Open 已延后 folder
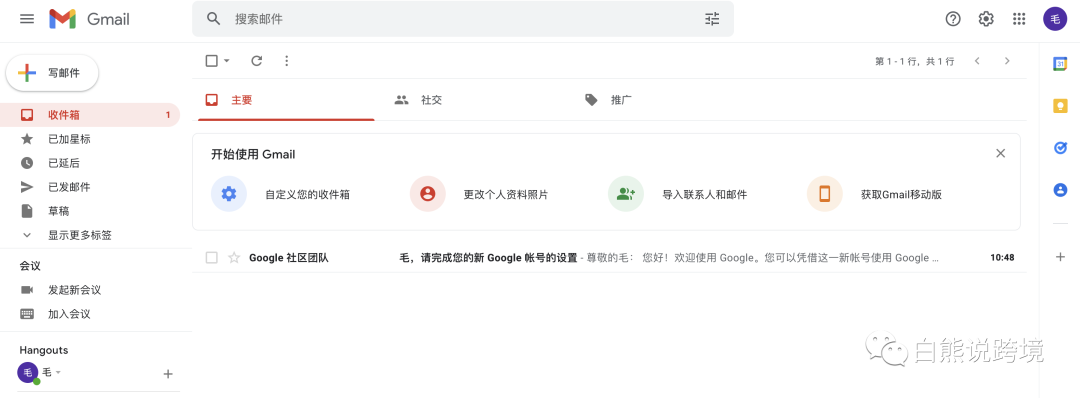1080x398 pixels. point(90,163)
